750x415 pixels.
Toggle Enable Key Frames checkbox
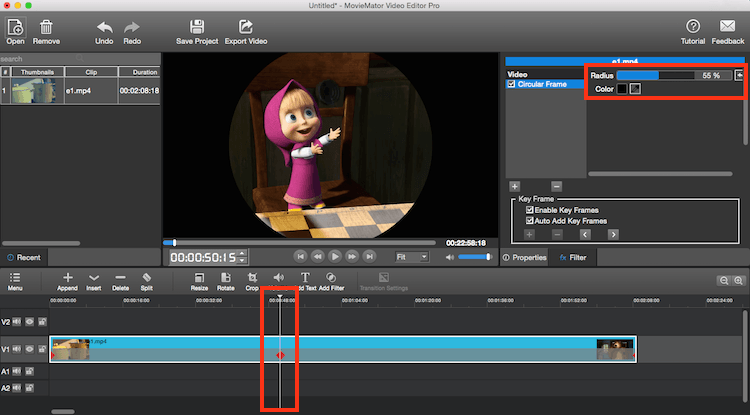point(529,210)
